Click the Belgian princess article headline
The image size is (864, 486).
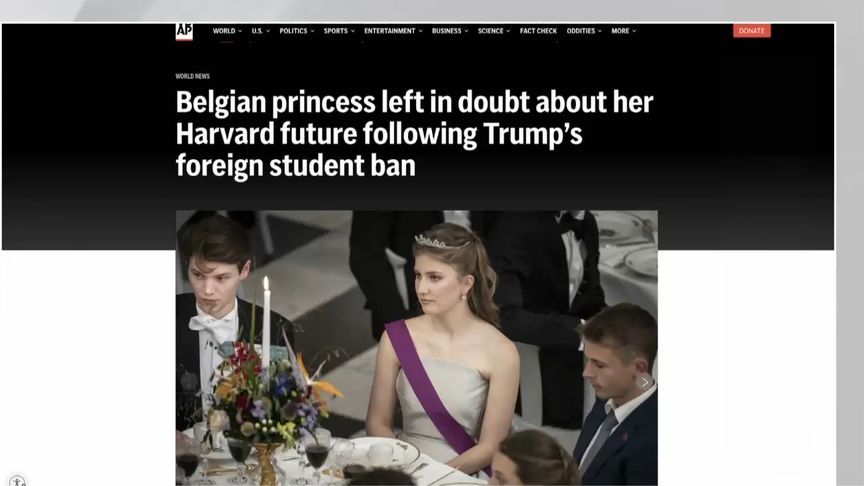pos(414,134)
